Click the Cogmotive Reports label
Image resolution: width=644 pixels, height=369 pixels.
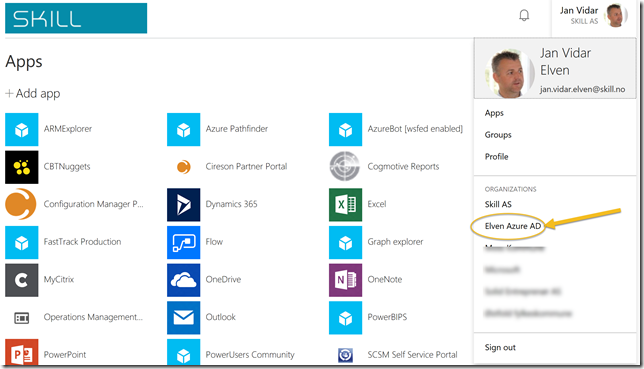click(403, 167)
